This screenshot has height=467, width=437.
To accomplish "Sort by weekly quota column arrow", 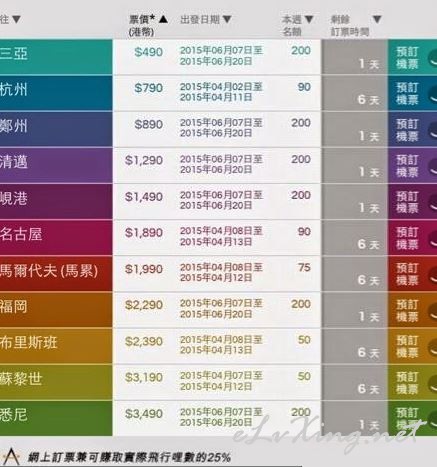I will [x=309, y=19].
